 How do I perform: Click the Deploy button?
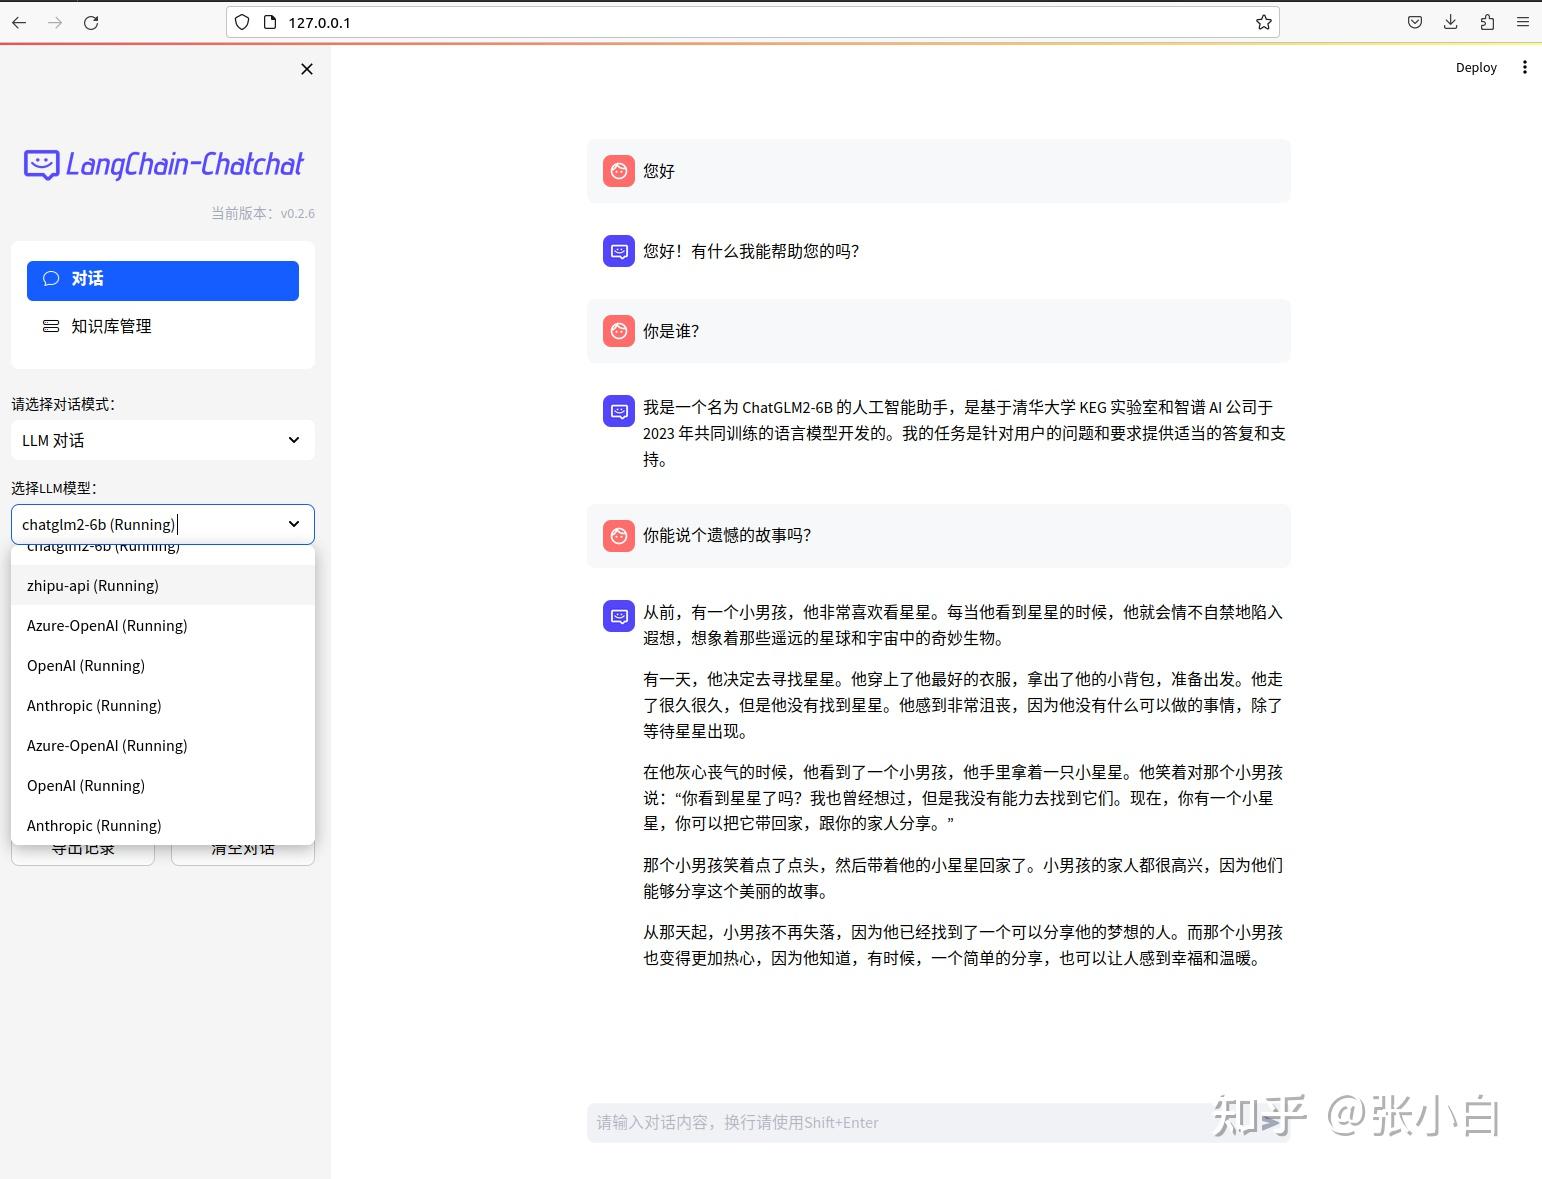click(x=1476, y=67)
